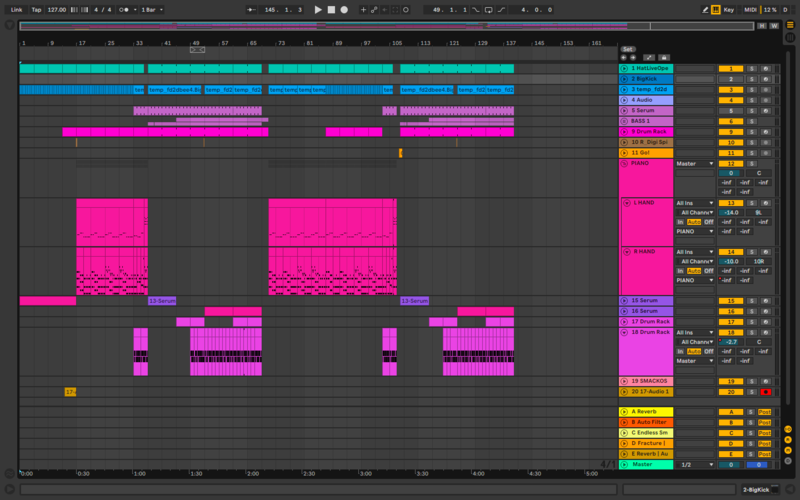Solo the 2 BigKick track

click(x=753, y=78)
